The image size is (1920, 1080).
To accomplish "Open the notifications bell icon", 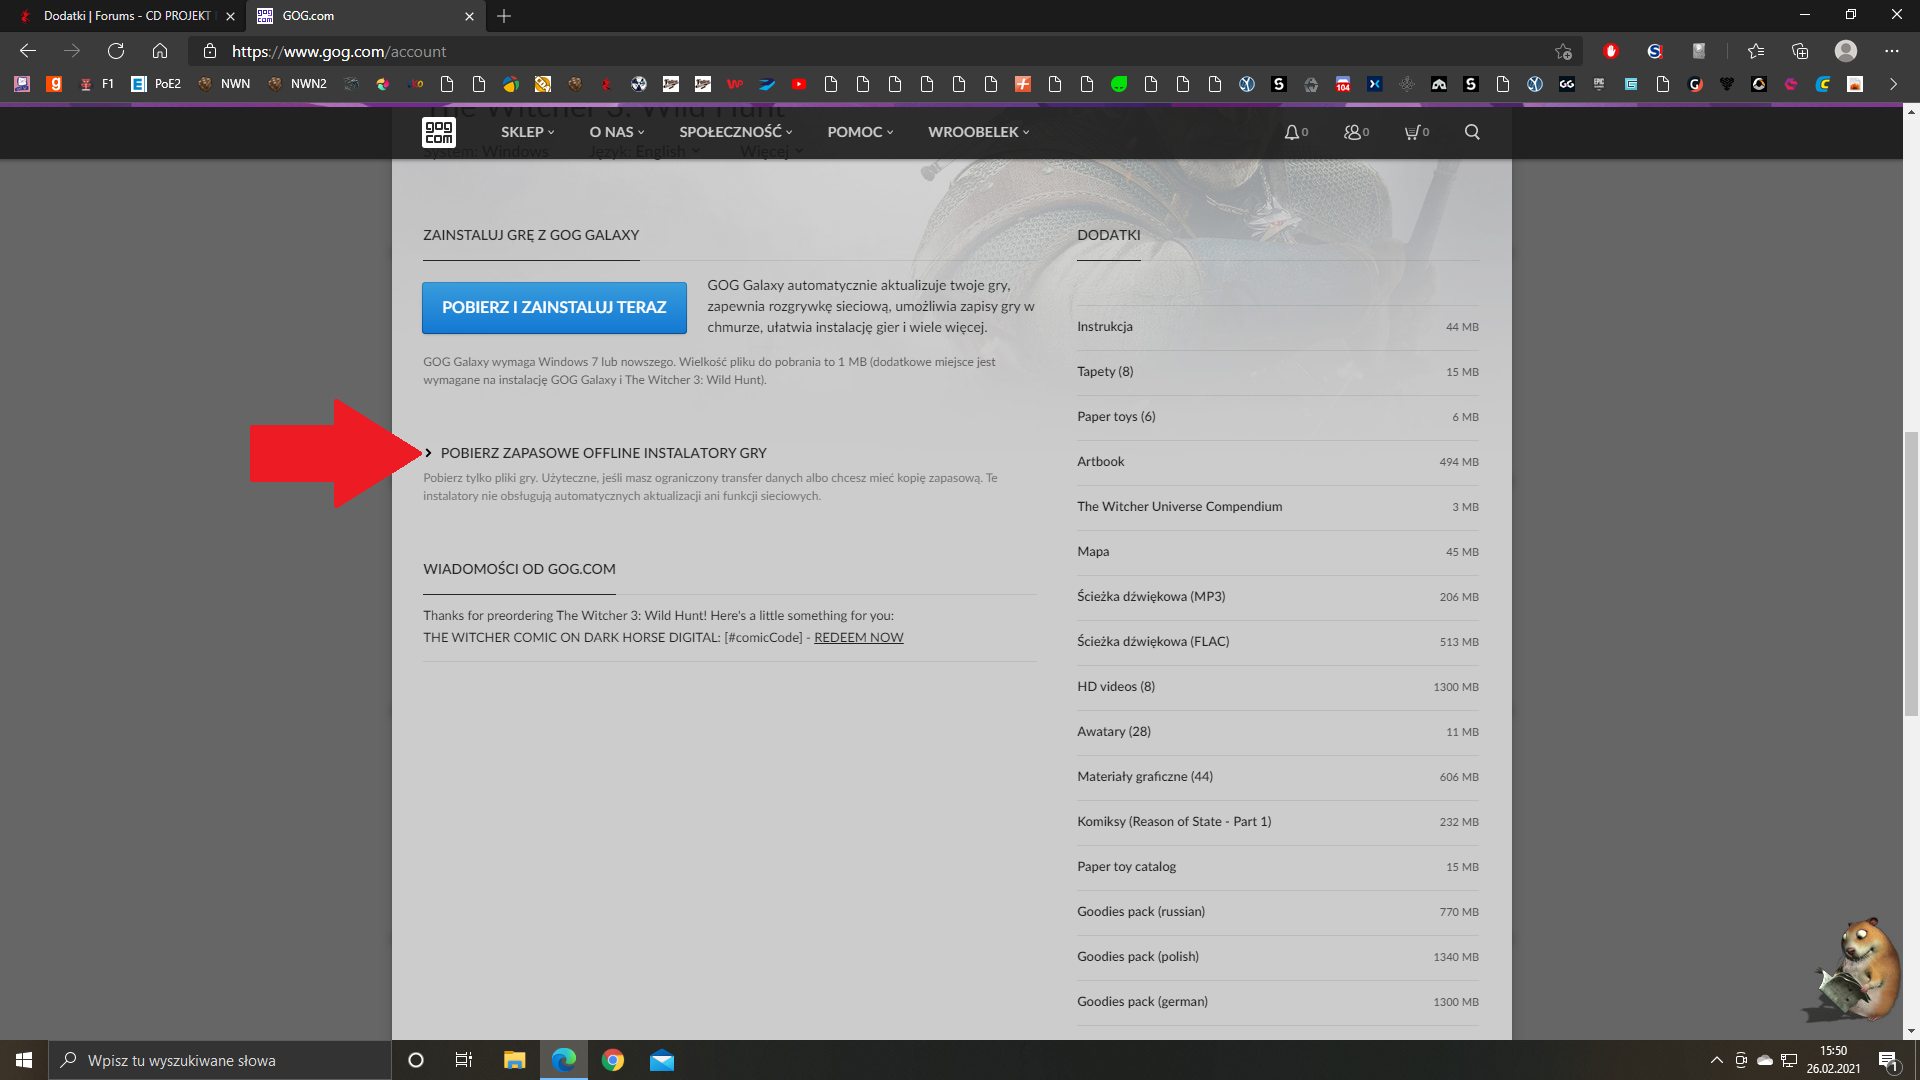I will (x=1296, y=132).
